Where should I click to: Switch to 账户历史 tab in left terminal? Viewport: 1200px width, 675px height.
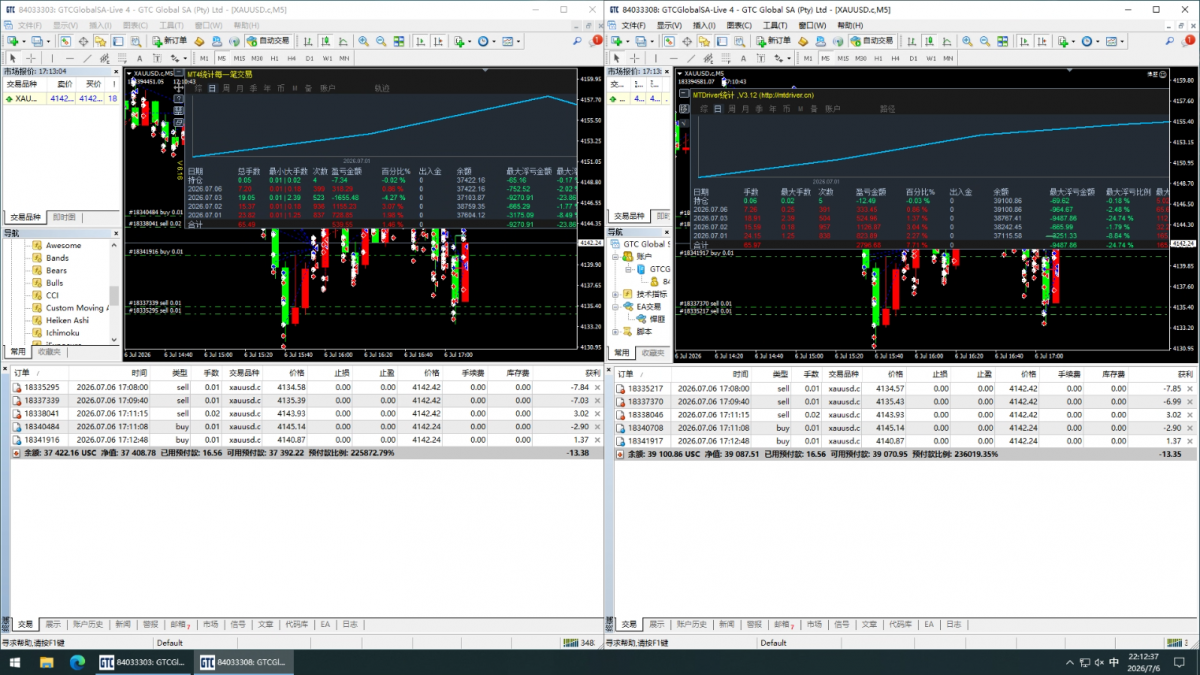tap(89, 623)
